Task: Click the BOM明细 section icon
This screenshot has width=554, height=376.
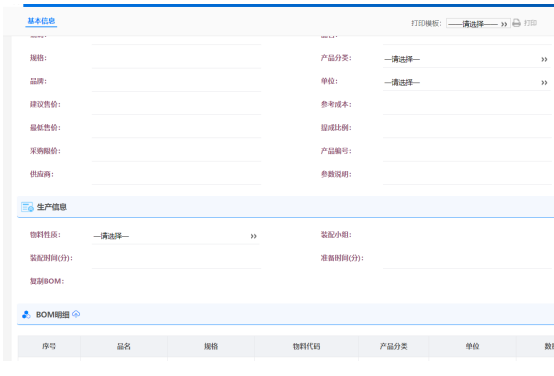Action: (x=26, y=315)
